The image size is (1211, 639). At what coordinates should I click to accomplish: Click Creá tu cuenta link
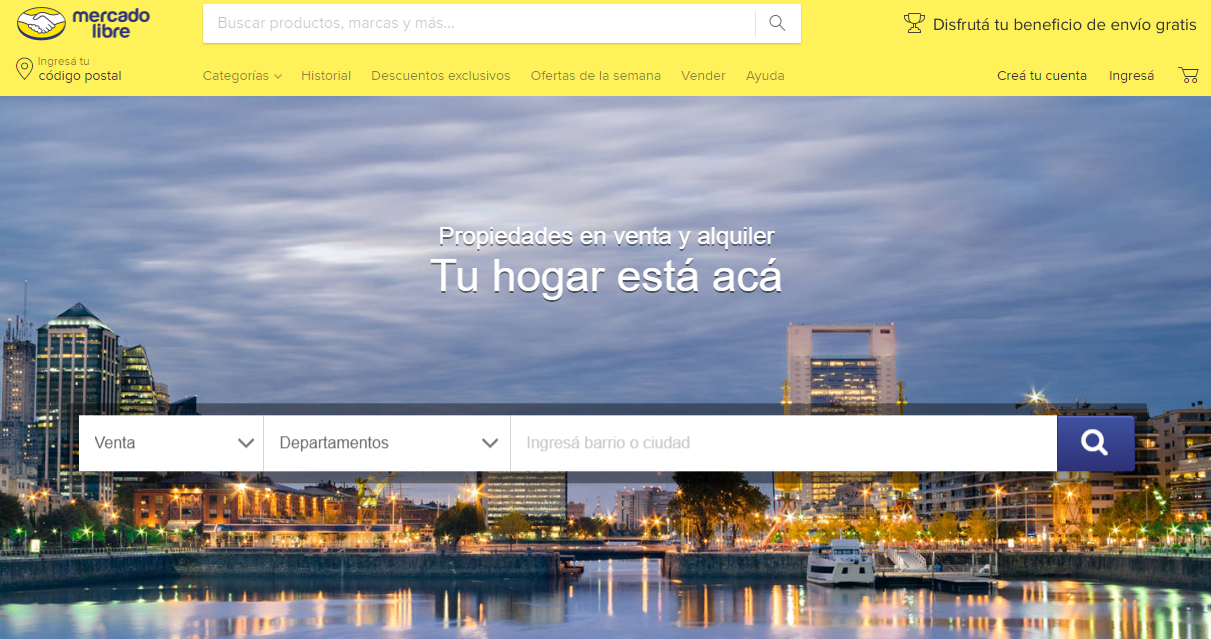[x=1042, y=75]
